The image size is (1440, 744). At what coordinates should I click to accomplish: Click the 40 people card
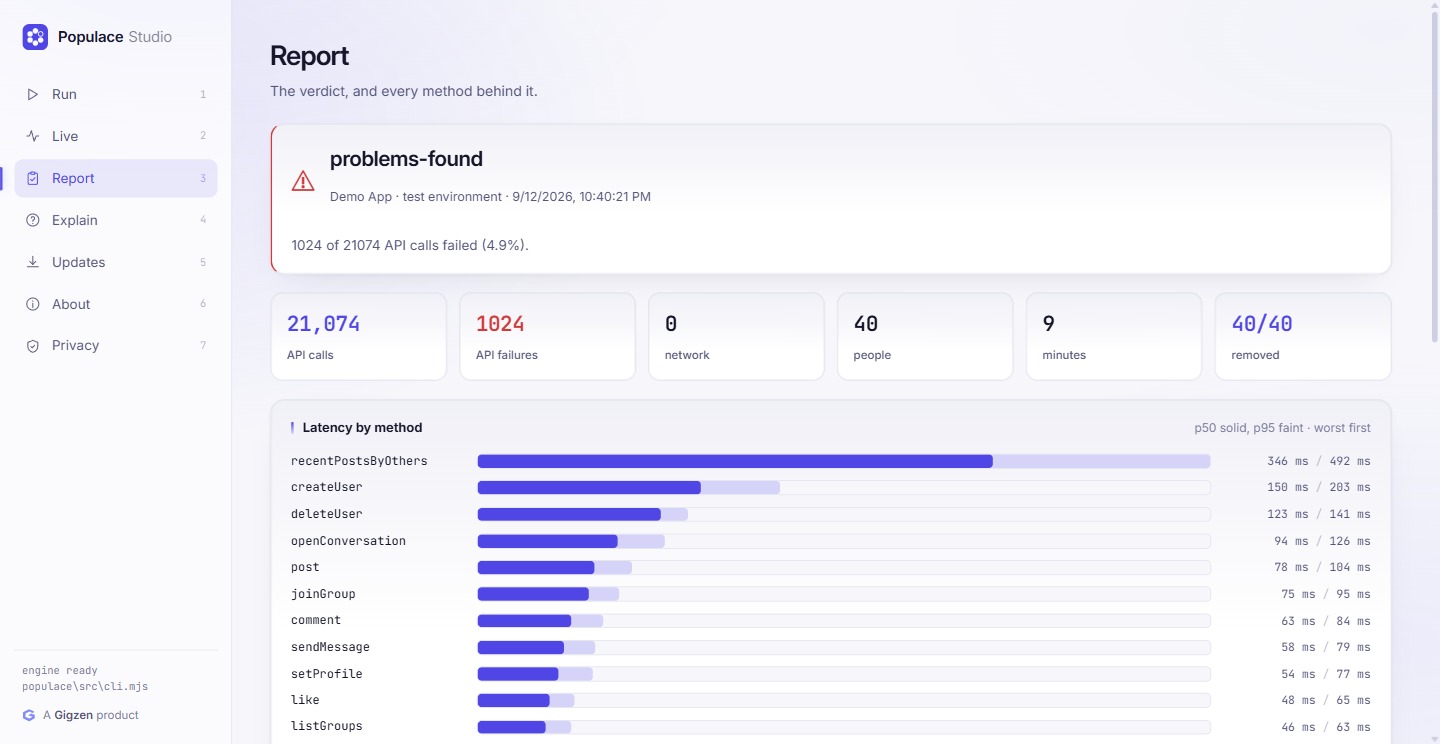tap(925, 337)
